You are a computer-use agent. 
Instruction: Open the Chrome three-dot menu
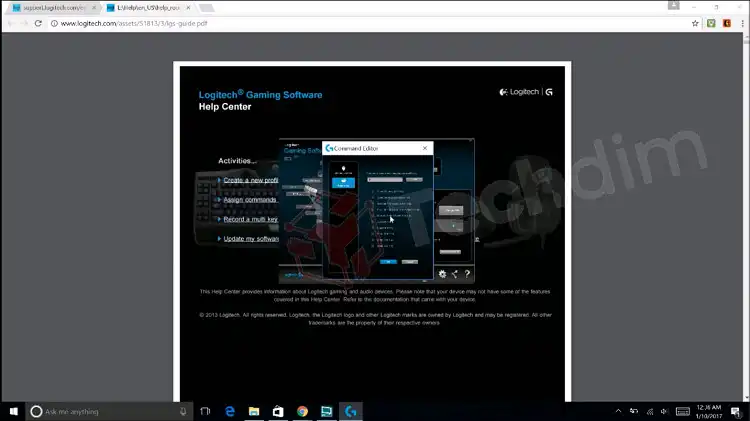742,23
